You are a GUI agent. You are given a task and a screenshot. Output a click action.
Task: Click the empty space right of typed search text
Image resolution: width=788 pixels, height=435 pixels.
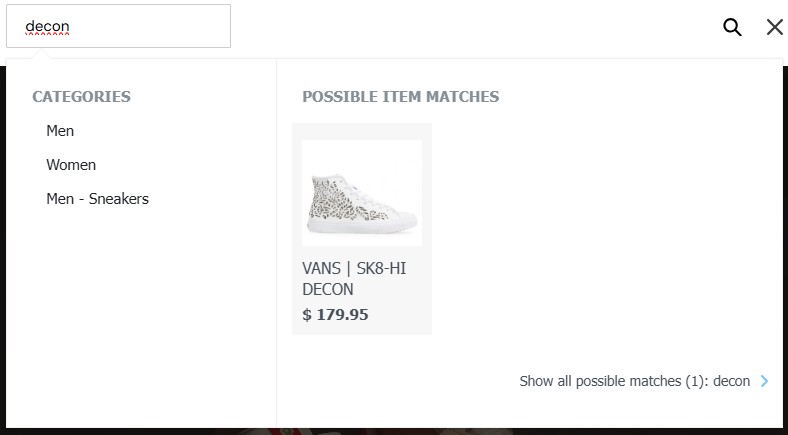point(160,26)
